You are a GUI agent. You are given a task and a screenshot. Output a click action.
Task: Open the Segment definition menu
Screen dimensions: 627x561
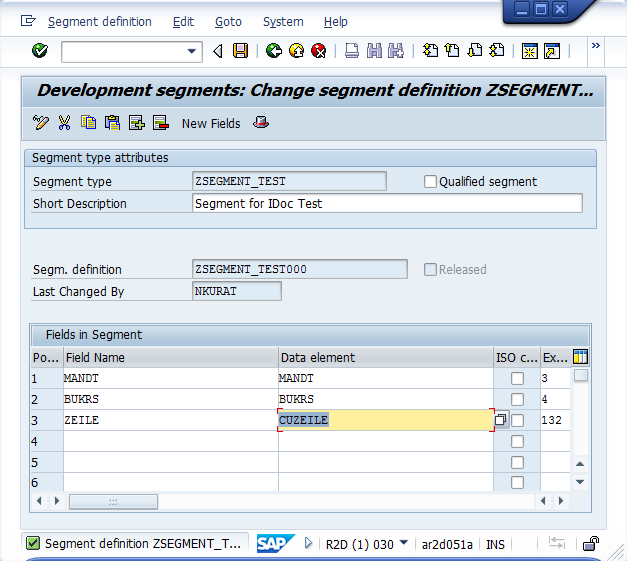pos(100,22)
